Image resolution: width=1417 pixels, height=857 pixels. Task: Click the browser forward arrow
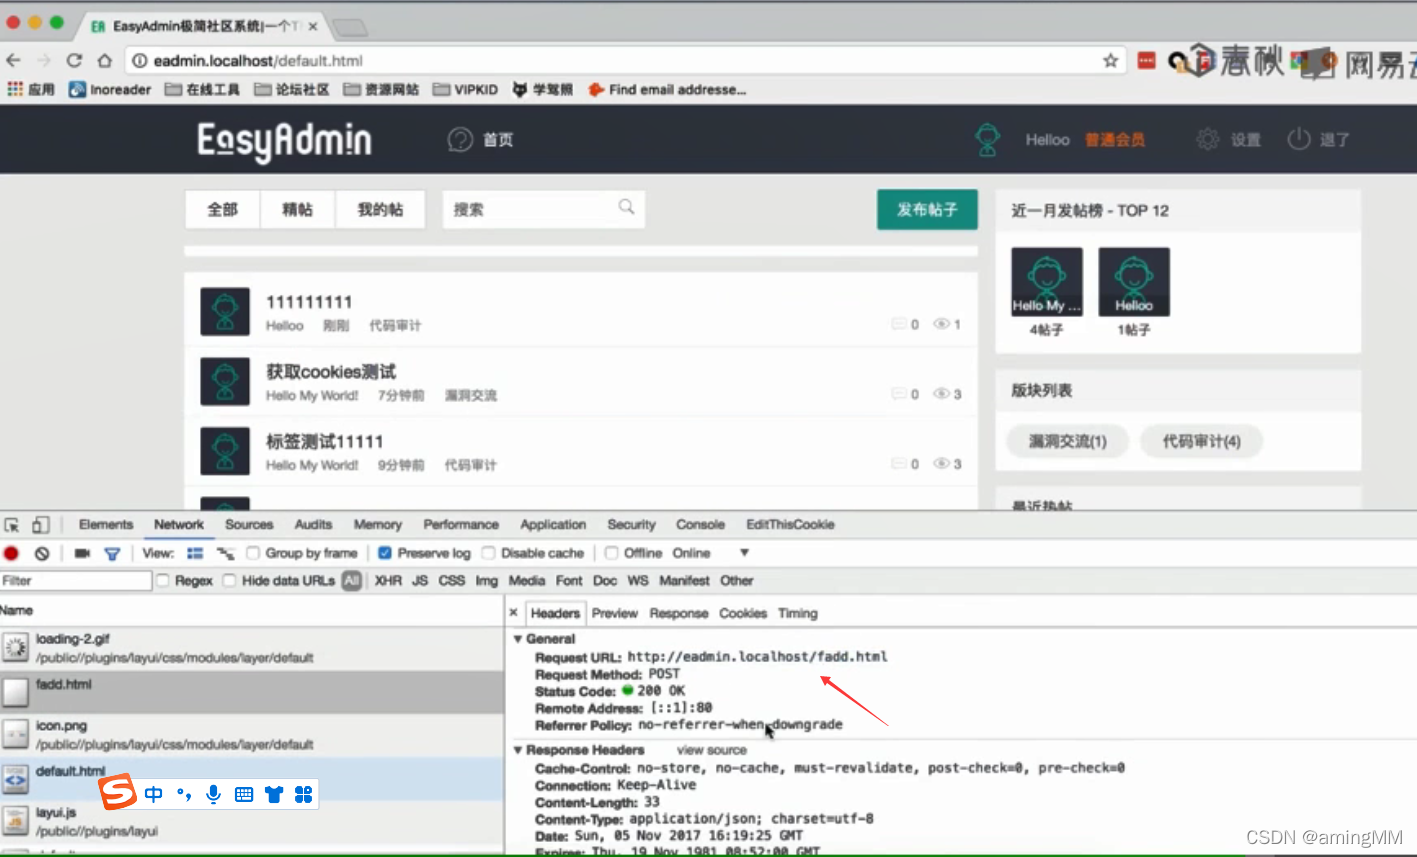coord(44,60)
